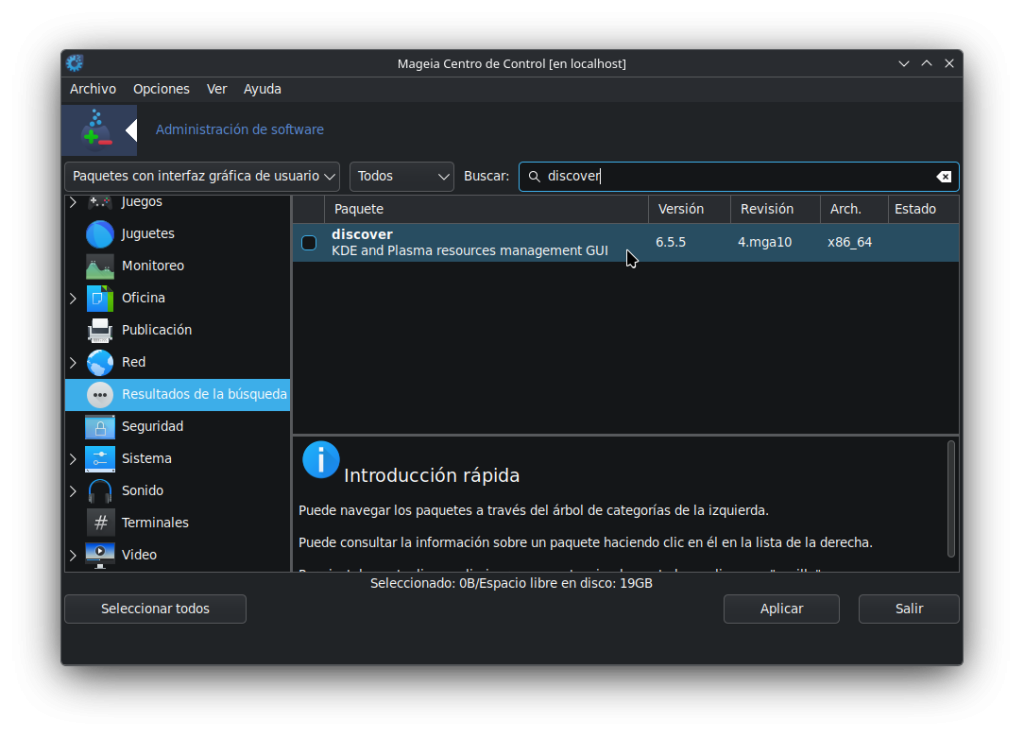Image resolution: width=1024 pixels, height=738 pixels.
Task: Expand the Juegos category
Action: tap(73, 202)
